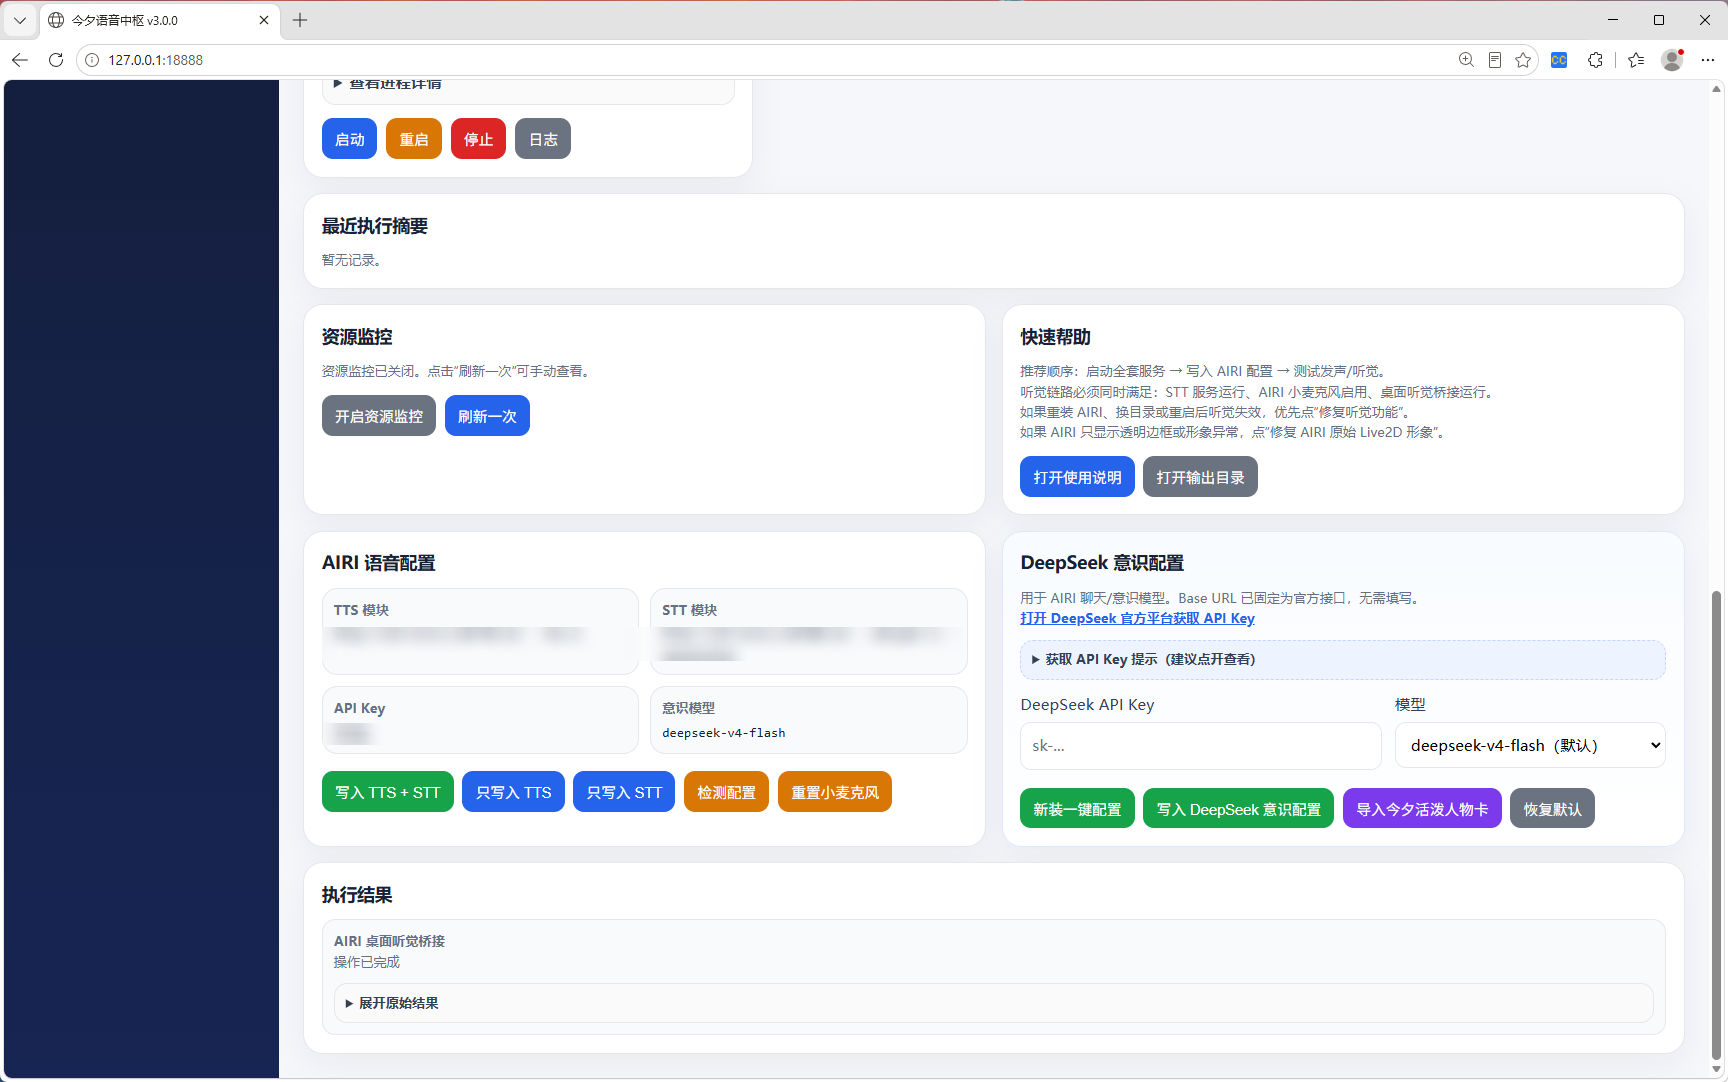The height and width of the screenshot is (1082, 1728).
Task: Follow the 打开 DeepSeek 官方平台获取 API Key link
Action: point(1137,618)
